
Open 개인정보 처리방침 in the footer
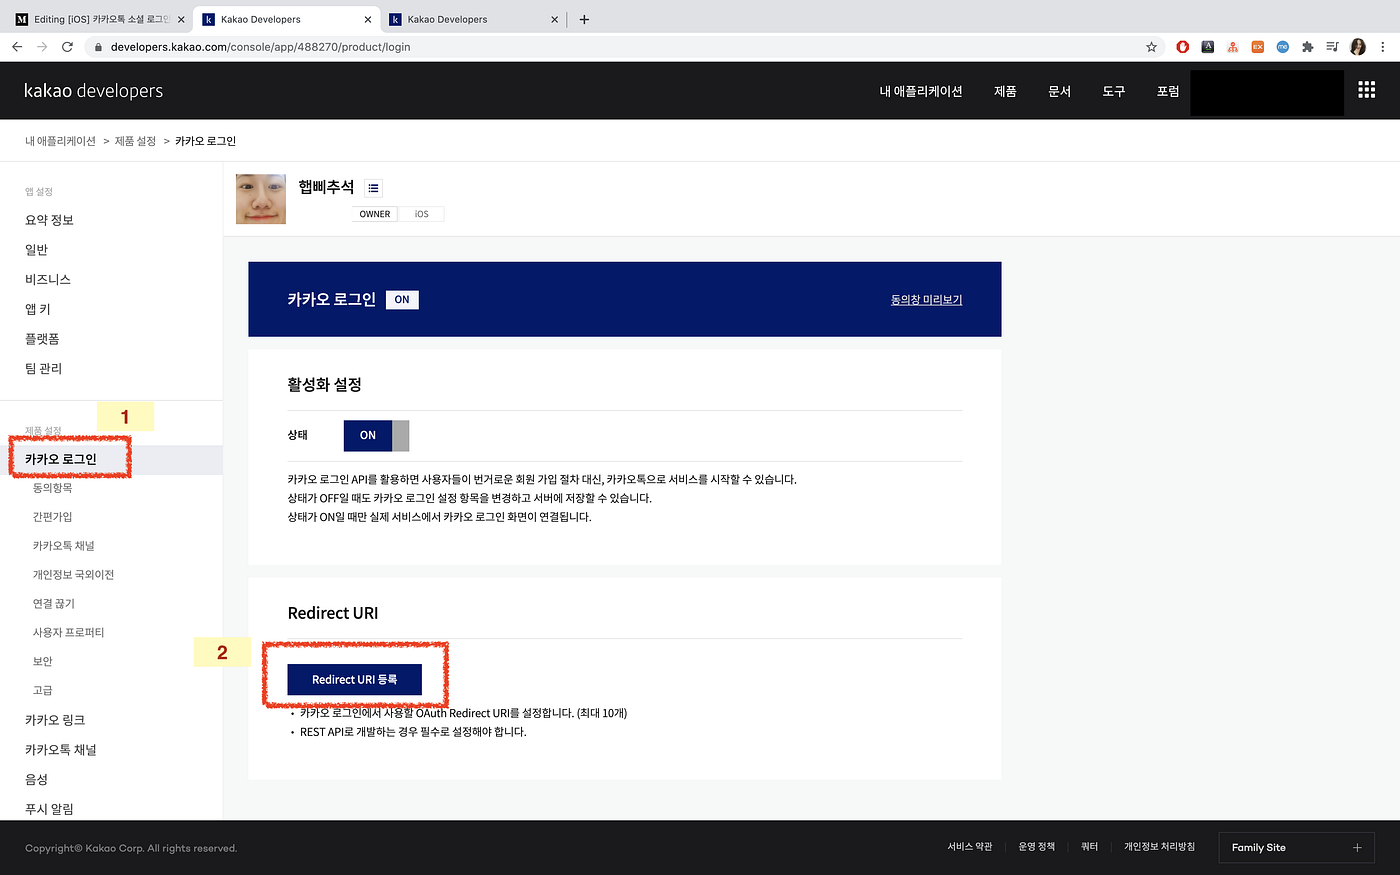coord(1159,846)
